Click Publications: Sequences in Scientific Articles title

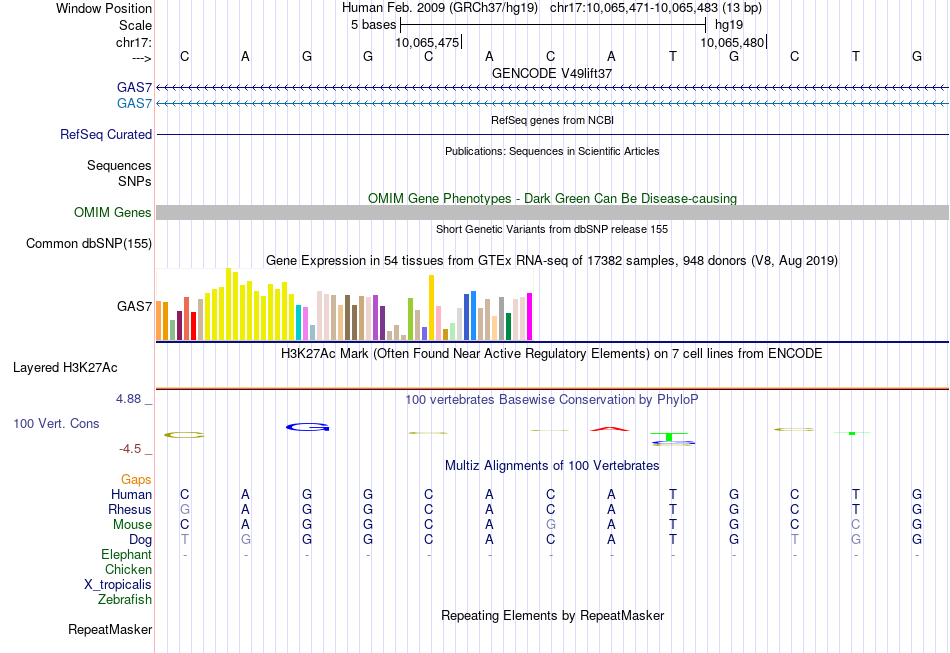click(x=552, y=151)
